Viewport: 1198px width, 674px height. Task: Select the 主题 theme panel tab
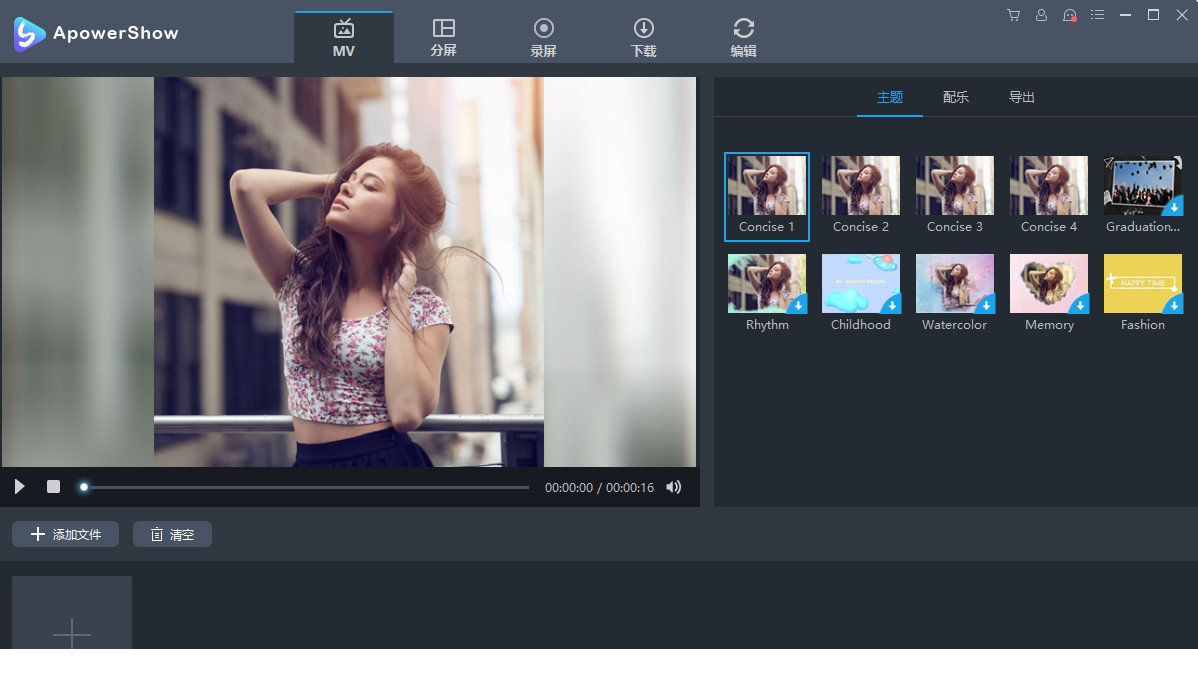click(889, 97)
